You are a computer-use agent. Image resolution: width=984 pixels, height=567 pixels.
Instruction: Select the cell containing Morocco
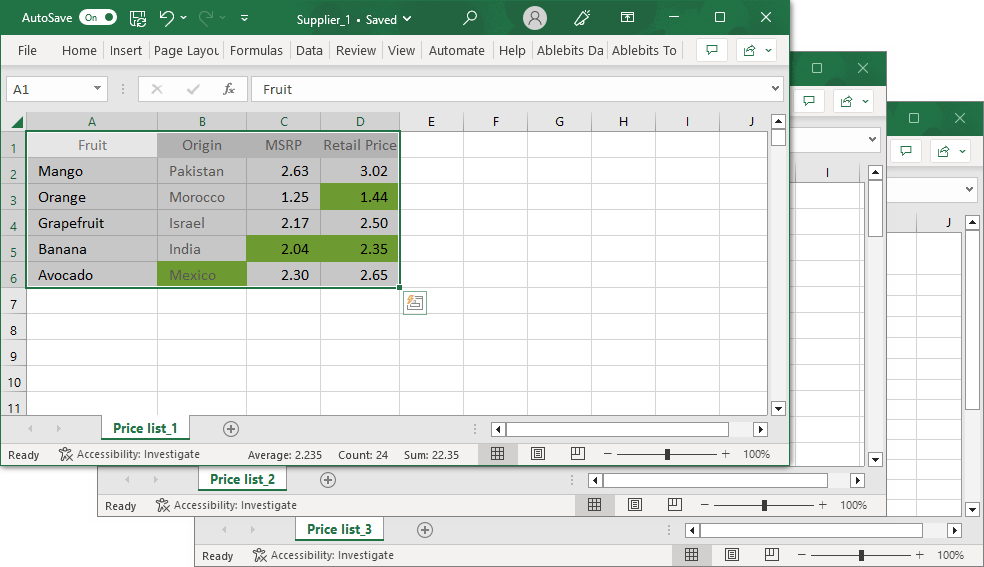pos(201,197)
